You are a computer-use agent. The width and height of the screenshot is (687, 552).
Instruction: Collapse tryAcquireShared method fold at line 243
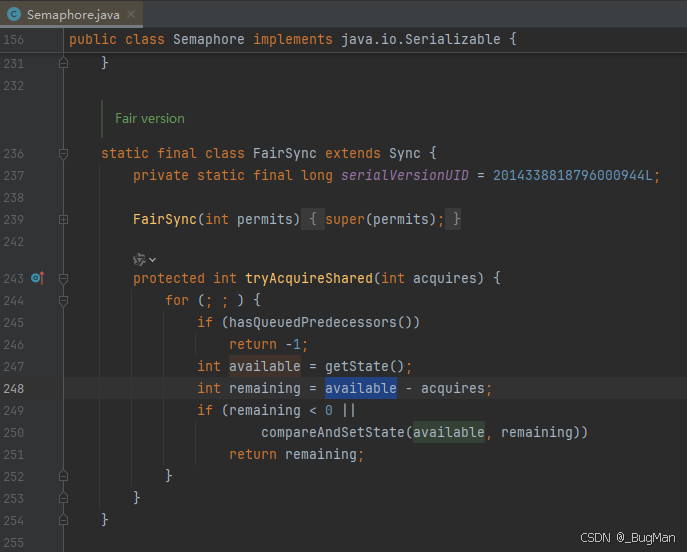point(63,279)
